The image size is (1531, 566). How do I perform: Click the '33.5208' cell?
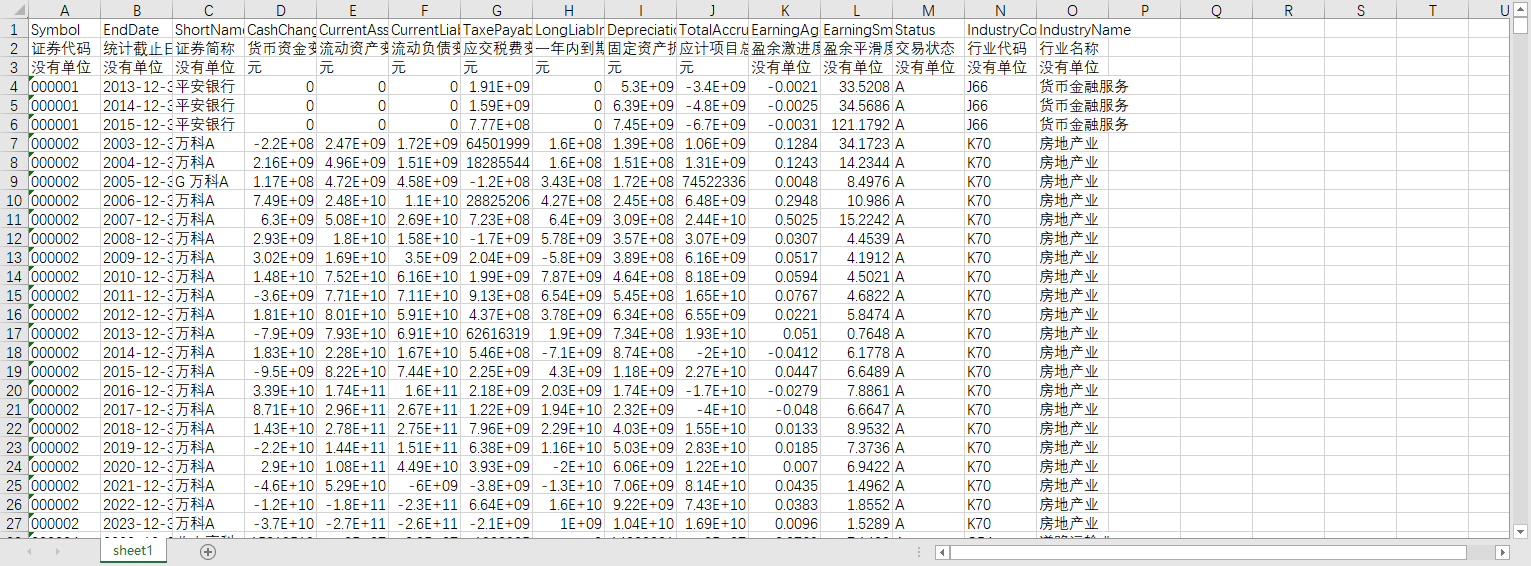[856, 87]
